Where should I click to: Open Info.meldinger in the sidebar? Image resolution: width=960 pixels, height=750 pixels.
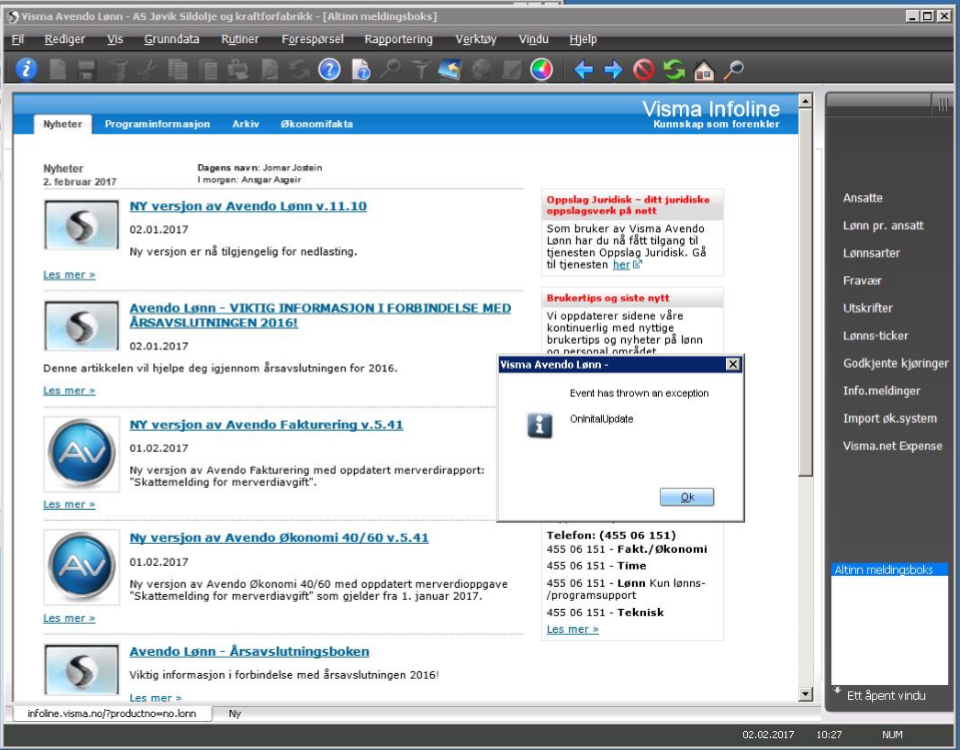click(882, 391)
